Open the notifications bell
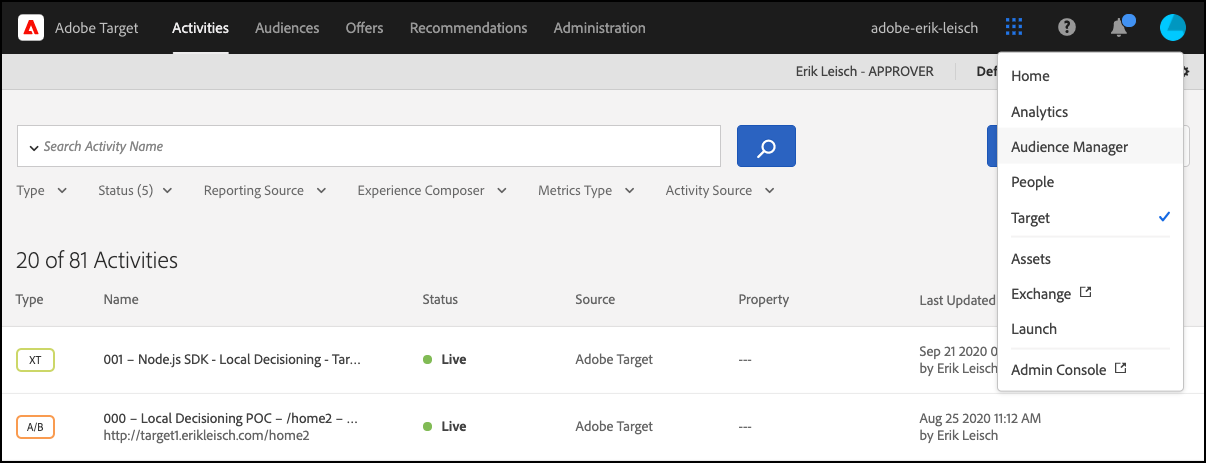 coord(1119,28)
